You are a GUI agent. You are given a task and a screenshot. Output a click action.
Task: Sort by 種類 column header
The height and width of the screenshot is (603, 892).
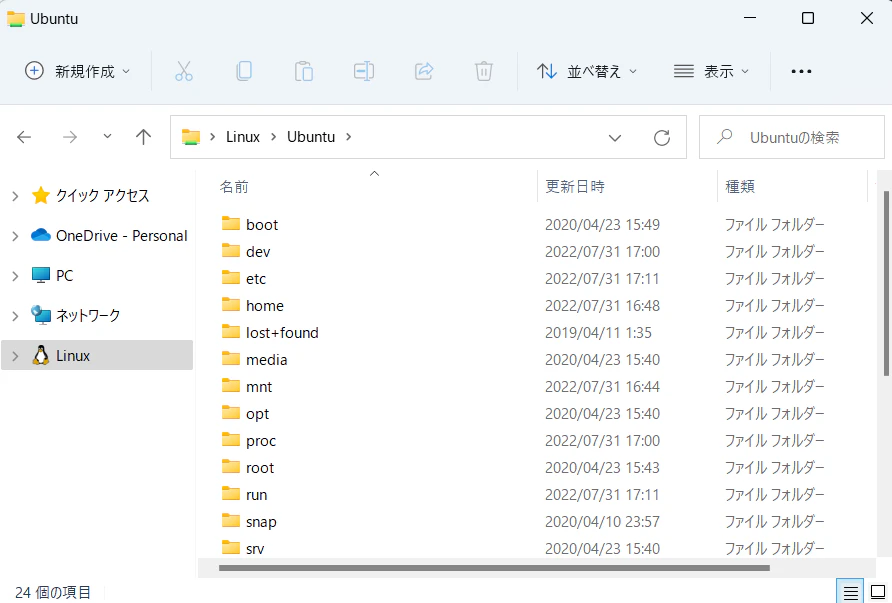coord(740,187)
